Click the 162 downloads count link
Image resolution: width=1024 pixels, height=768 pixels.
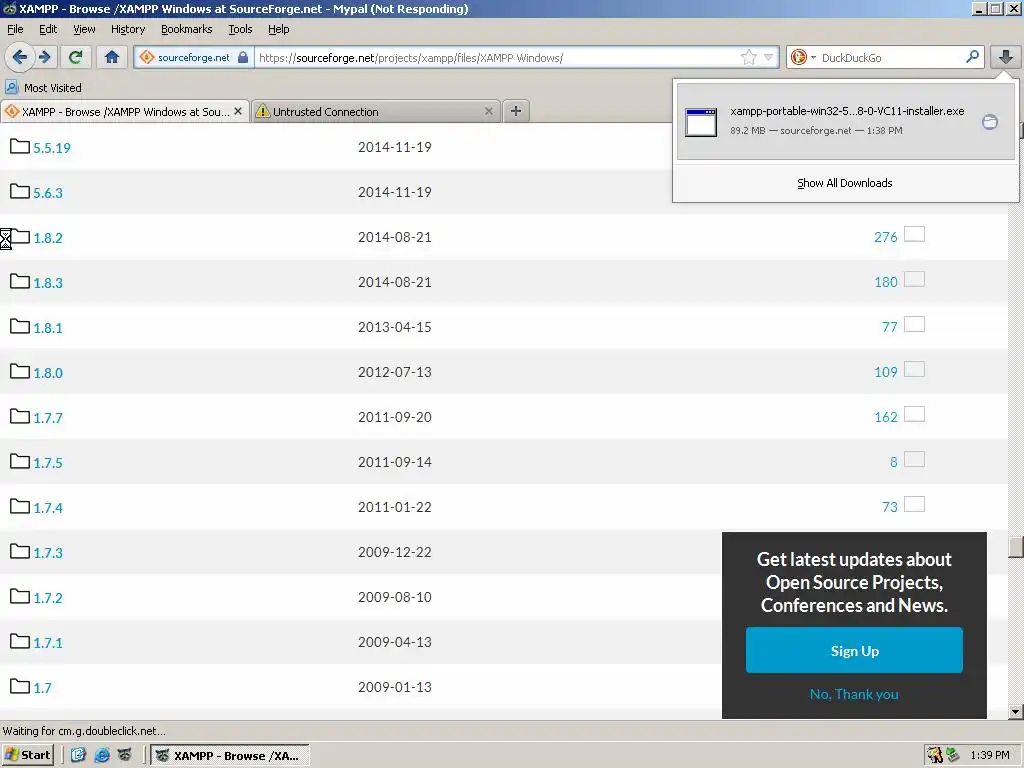click(886, 417)
